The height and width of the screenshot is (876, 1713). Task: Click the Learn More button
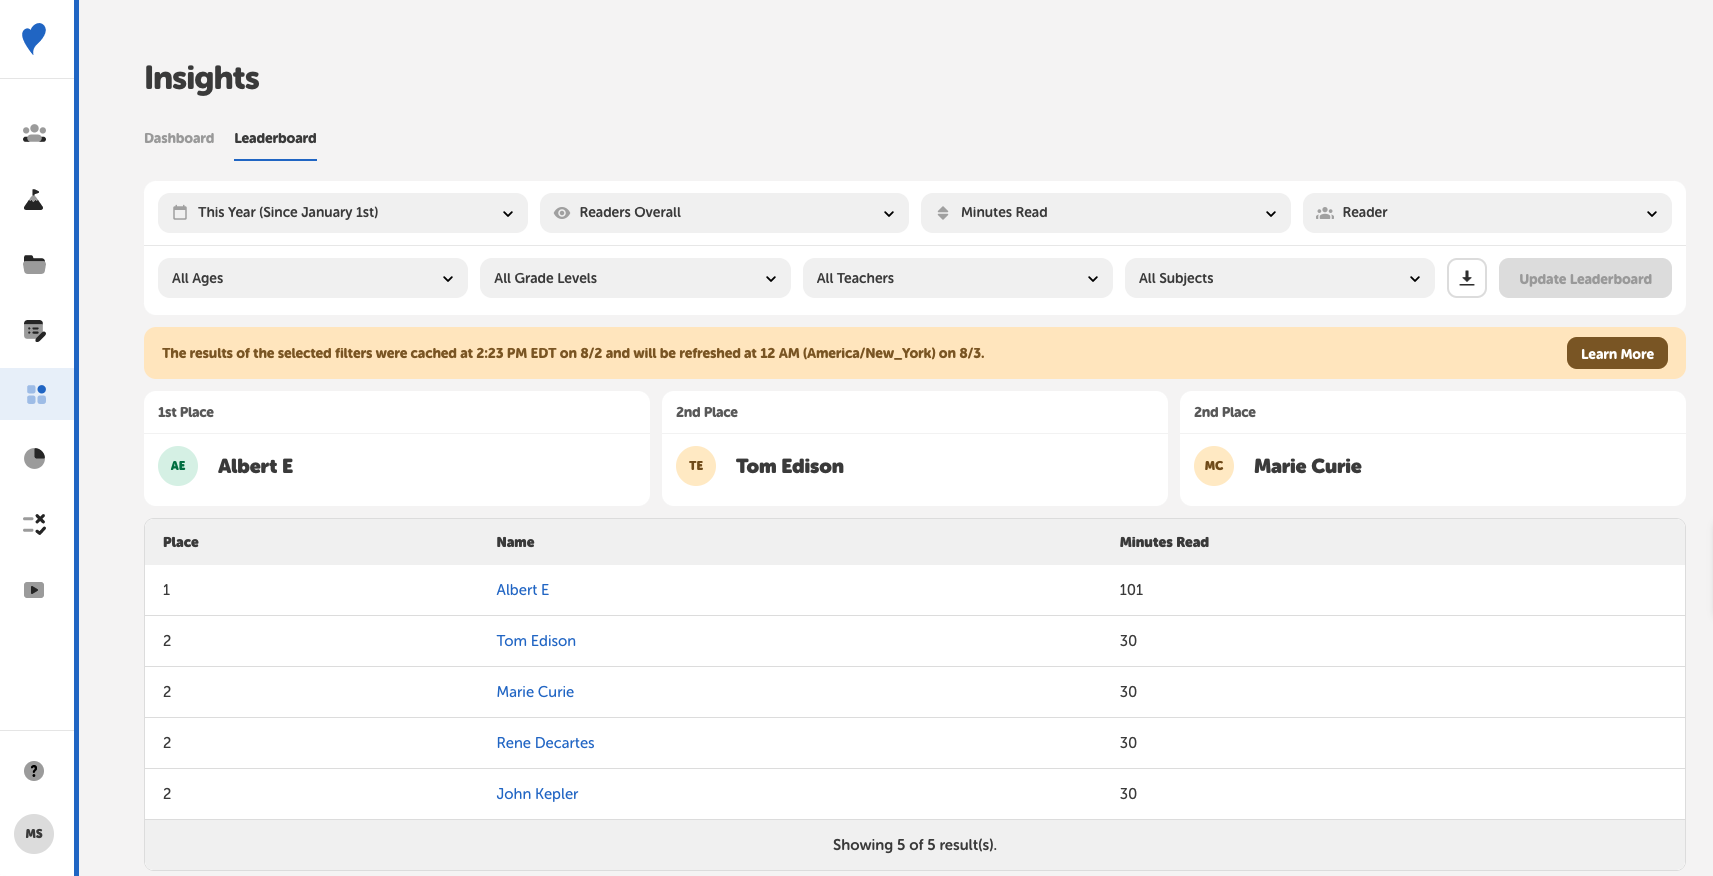(x=1617, y=353)
